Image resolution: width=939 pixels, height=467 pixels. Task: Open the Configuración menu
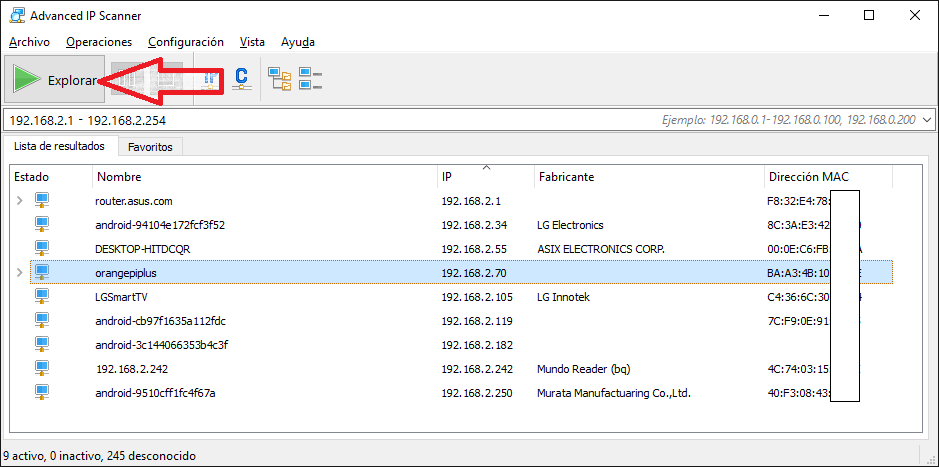click(185, 42)
